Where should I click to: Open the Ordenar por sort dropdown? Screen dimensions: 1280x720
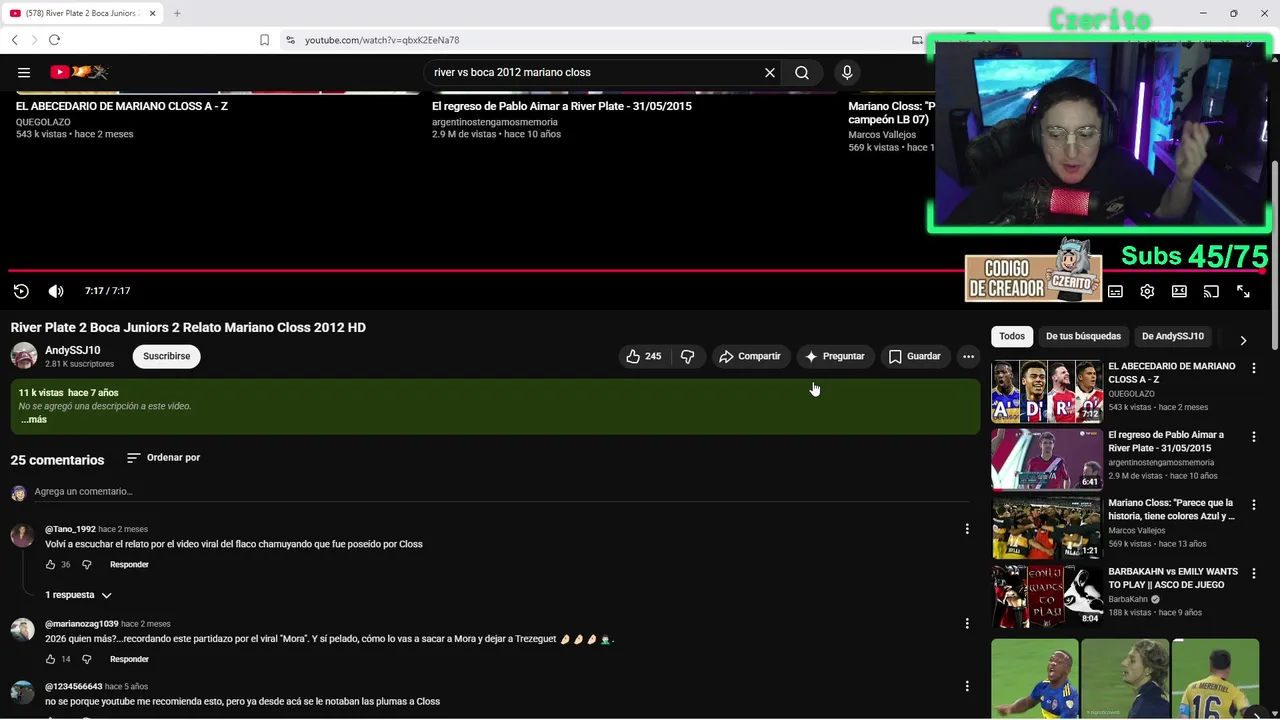[163, 458]
